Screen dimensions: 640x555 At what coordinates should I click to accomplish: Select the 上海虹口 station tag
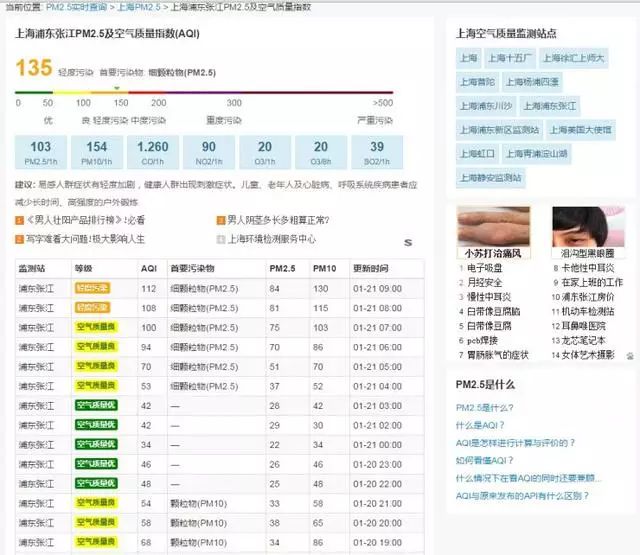click(x=478, y=154)
